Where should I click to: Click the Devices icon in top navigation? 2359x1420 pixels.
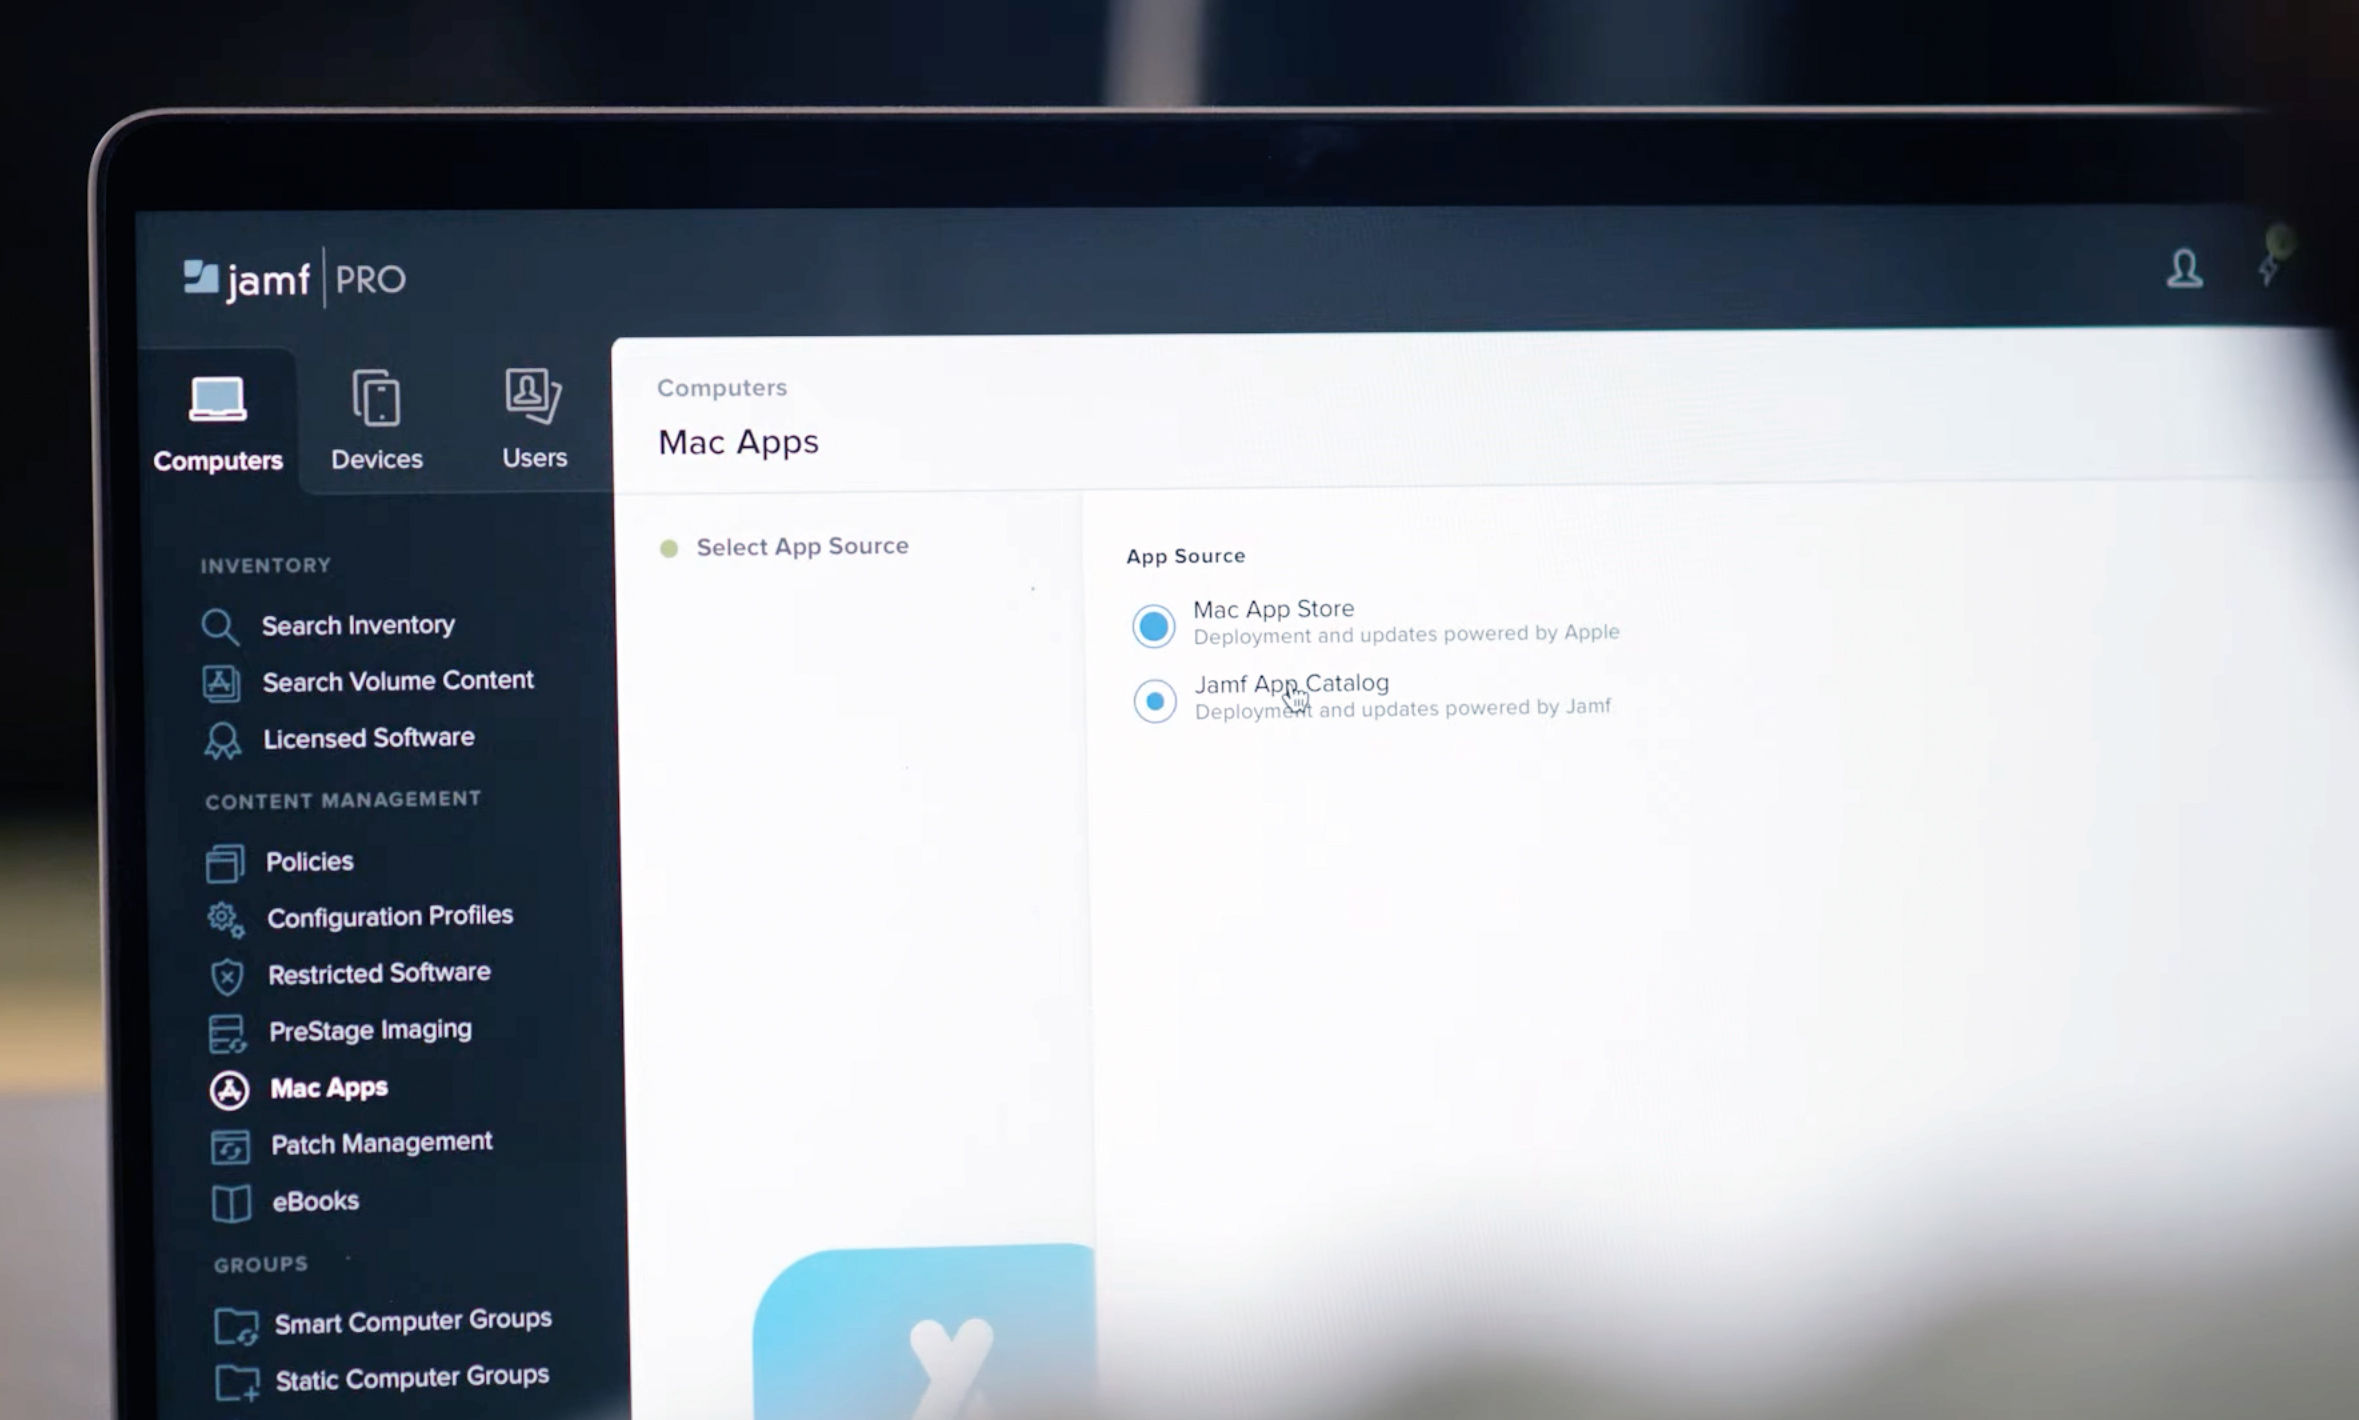pyautogui.click(x=376, y=416)
